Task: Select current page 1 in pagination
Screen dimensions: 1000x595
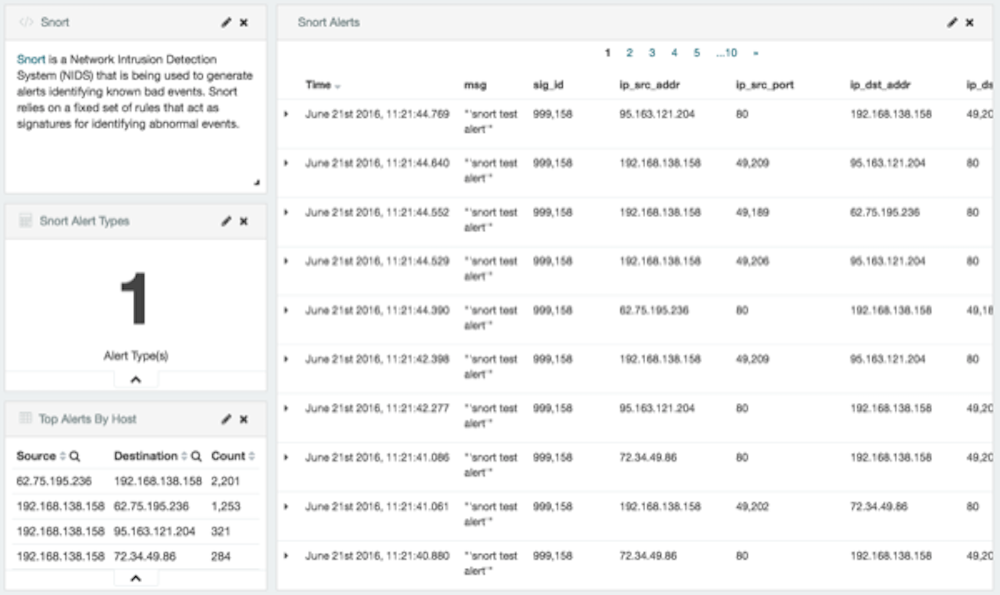Action: (607, 53)
